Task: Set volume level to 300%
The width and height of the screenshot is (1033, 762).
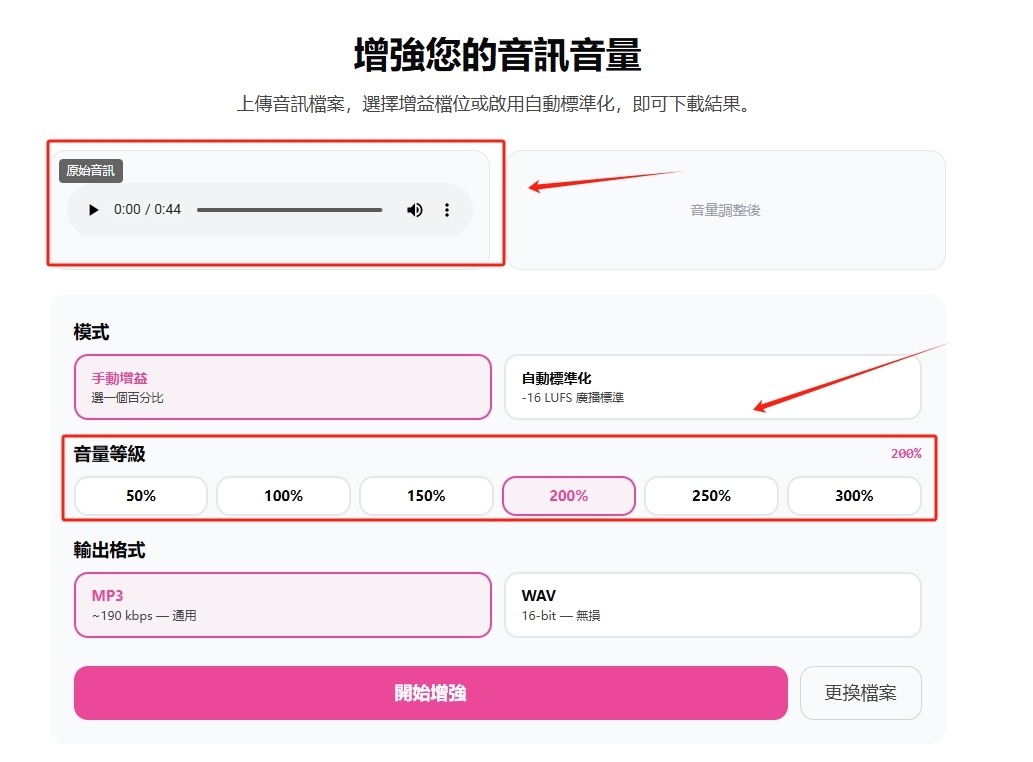Action: pos(854,496)
